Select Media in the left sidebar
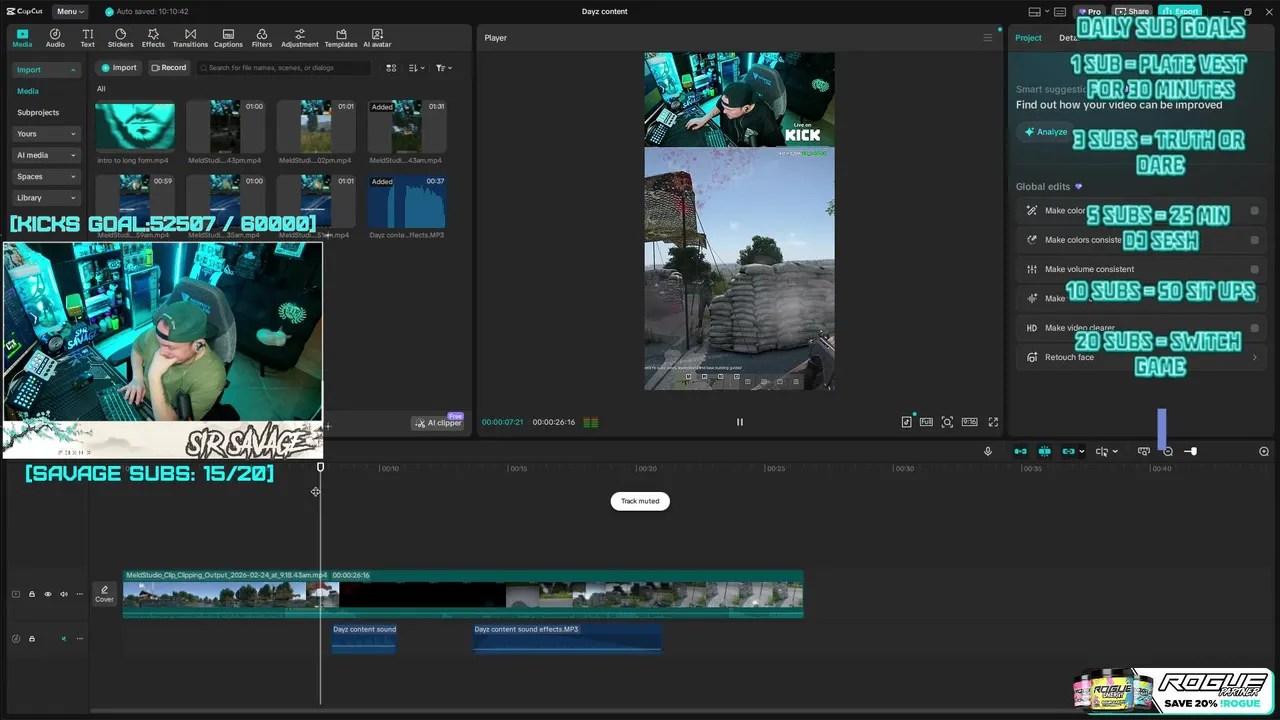 point(28,91)
